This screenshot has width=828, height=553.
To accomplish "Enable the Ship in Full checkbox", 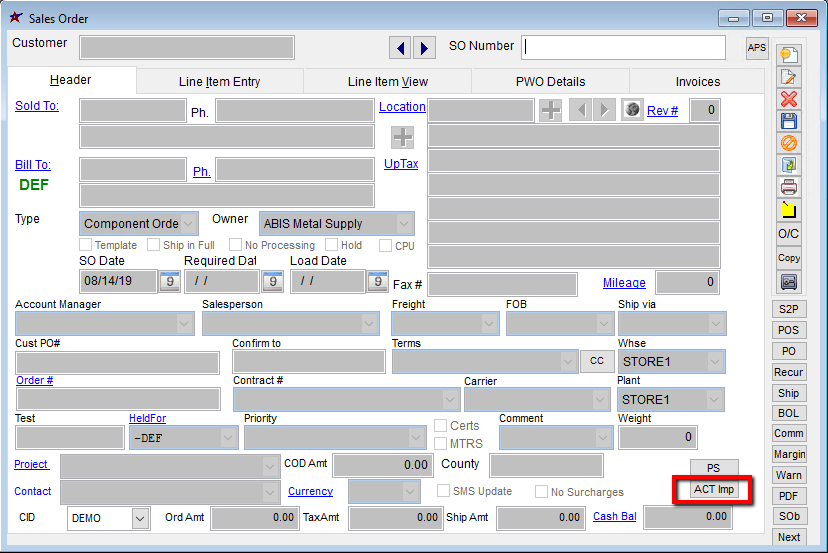I will point(154,245).
